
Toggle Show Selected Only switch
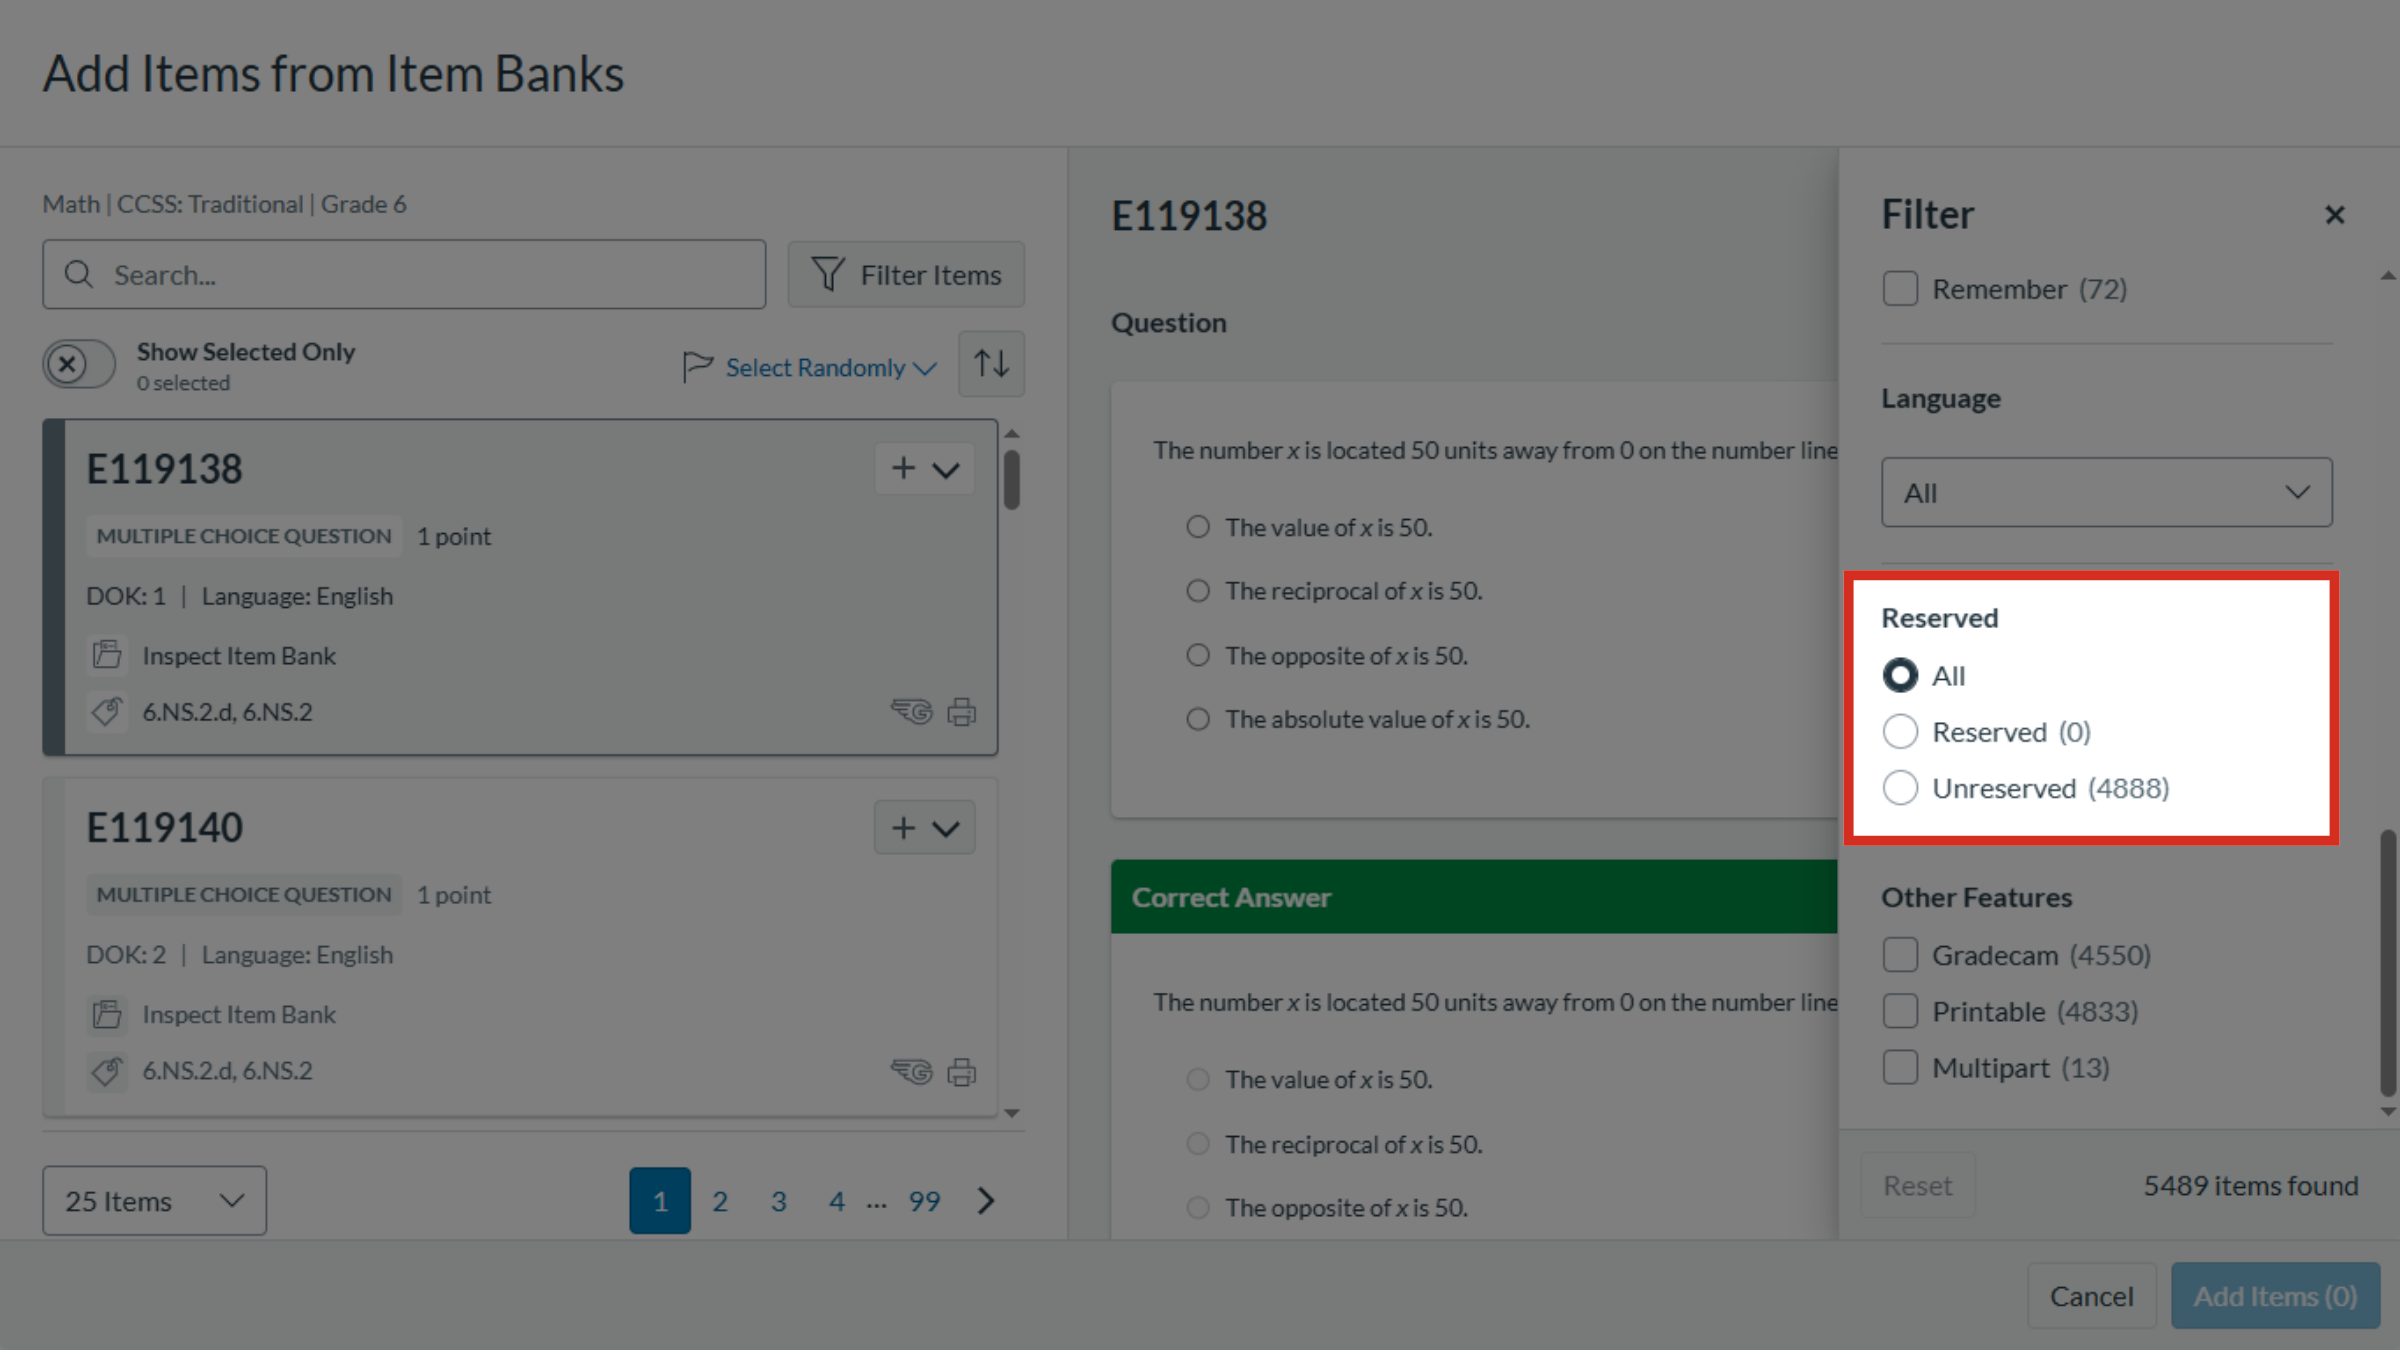[x=79, y=364]
